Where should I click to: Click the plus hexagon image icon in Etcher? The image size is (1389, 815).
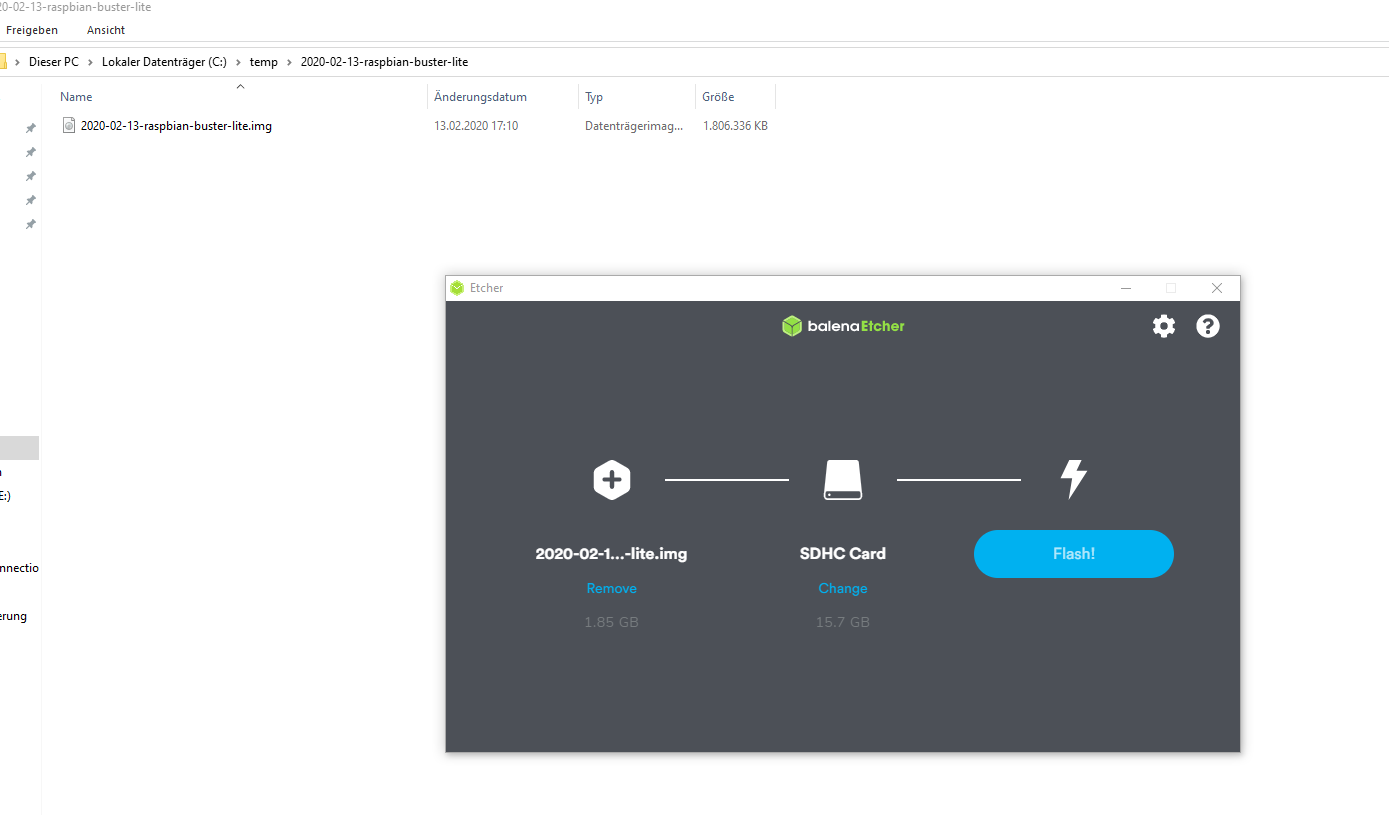[x=612, y=480]
